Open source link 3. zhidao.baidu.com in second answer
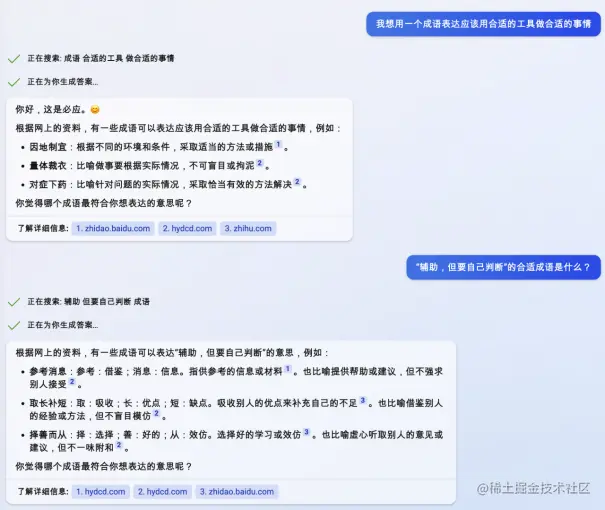Screen dimensions: 605x510 pos(237,492)
